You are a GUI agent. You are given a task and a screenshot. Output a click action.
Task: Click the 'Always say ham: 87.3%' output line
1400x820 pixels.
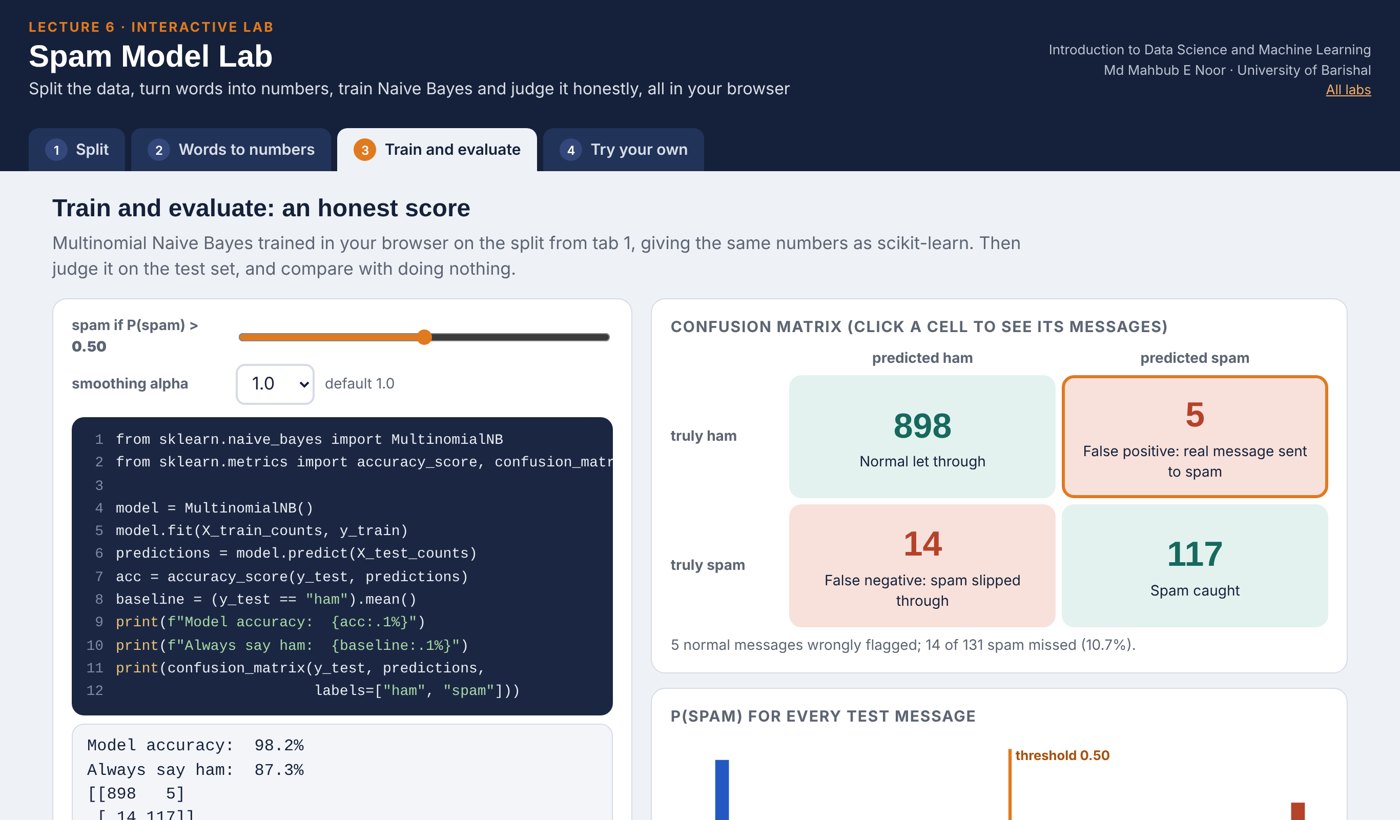pyautogui.click(x=195, y=770)
